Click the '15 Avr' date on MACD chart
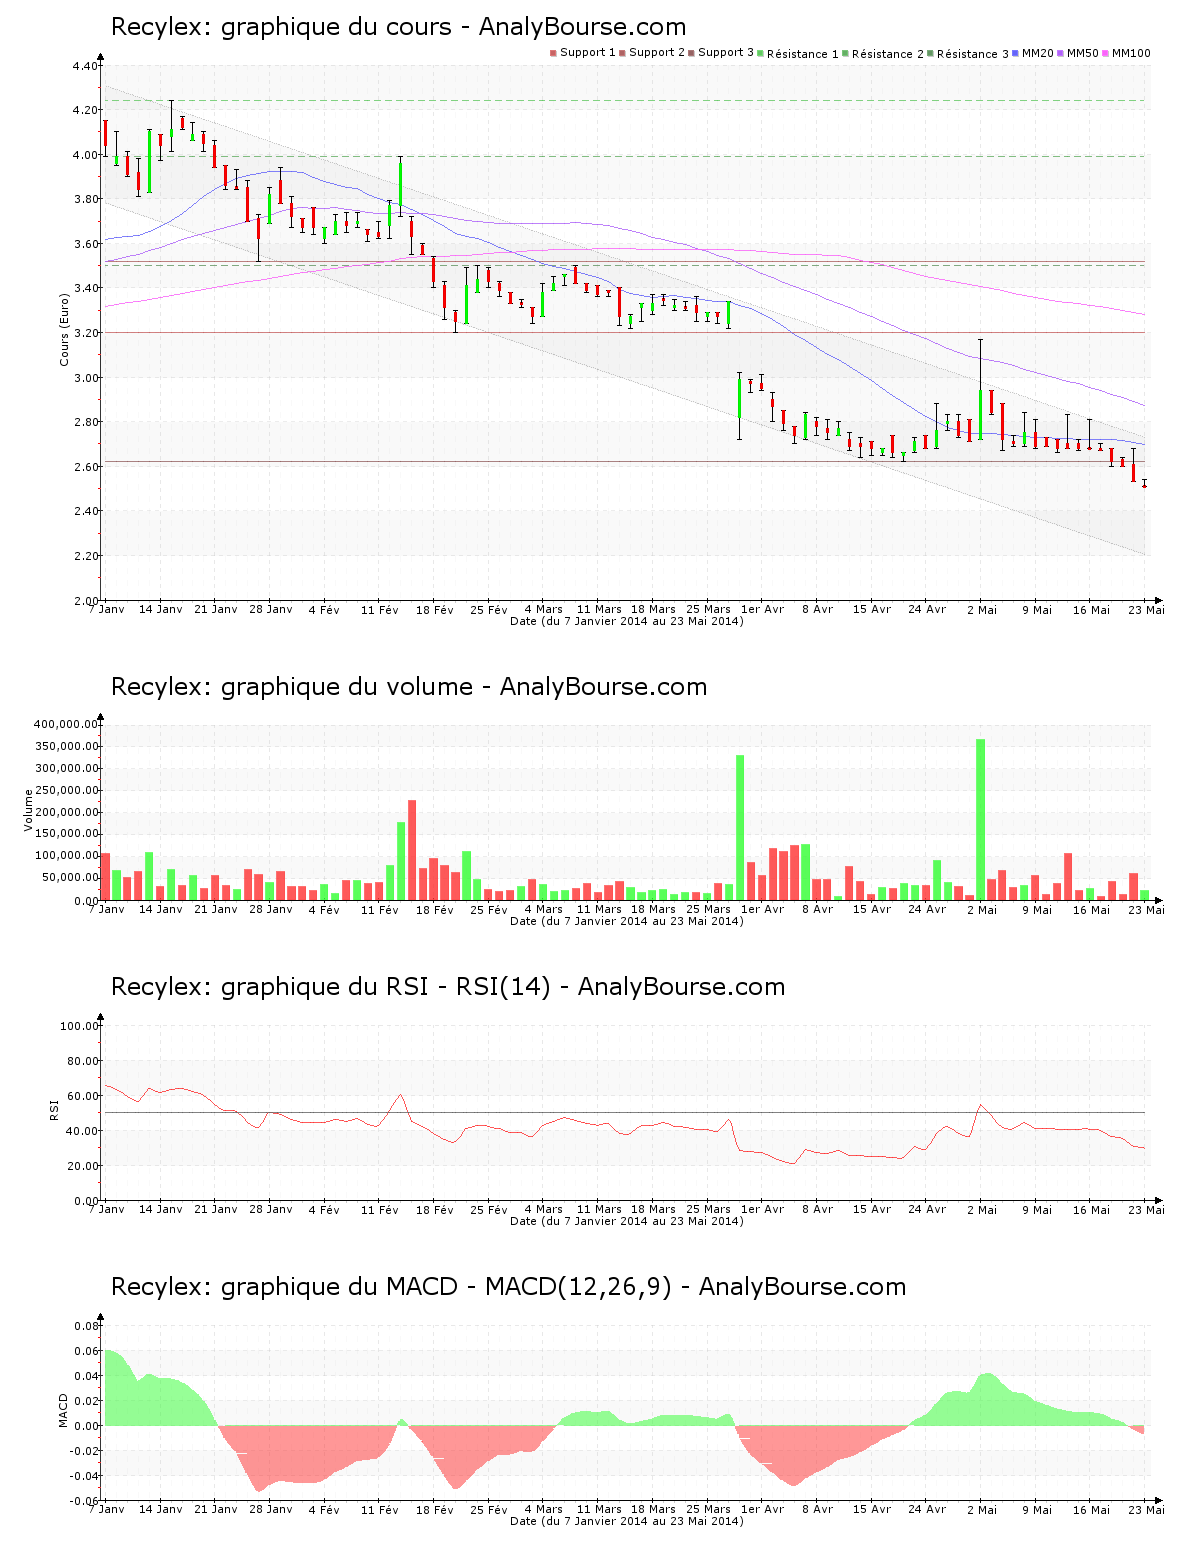 (871, 1509)
